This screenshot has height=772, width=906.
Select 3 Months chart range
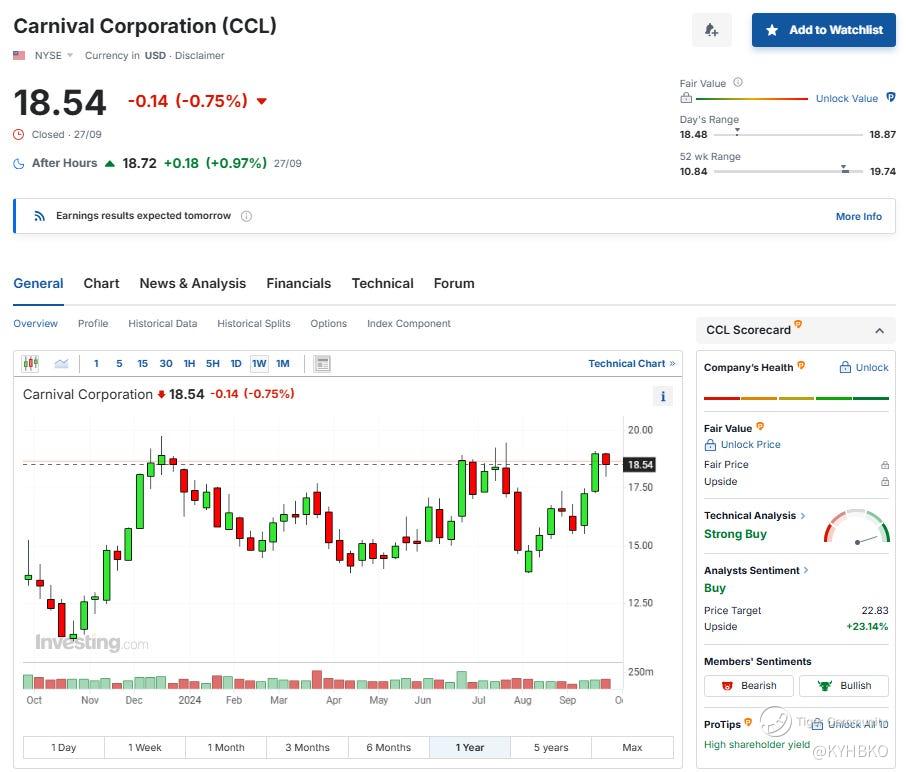[x=307, y=747]
